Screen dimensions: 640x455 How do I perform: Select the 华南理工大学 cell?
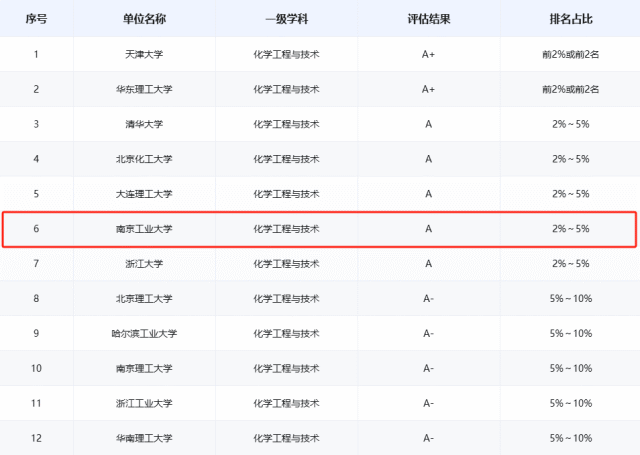coord(144,438)
